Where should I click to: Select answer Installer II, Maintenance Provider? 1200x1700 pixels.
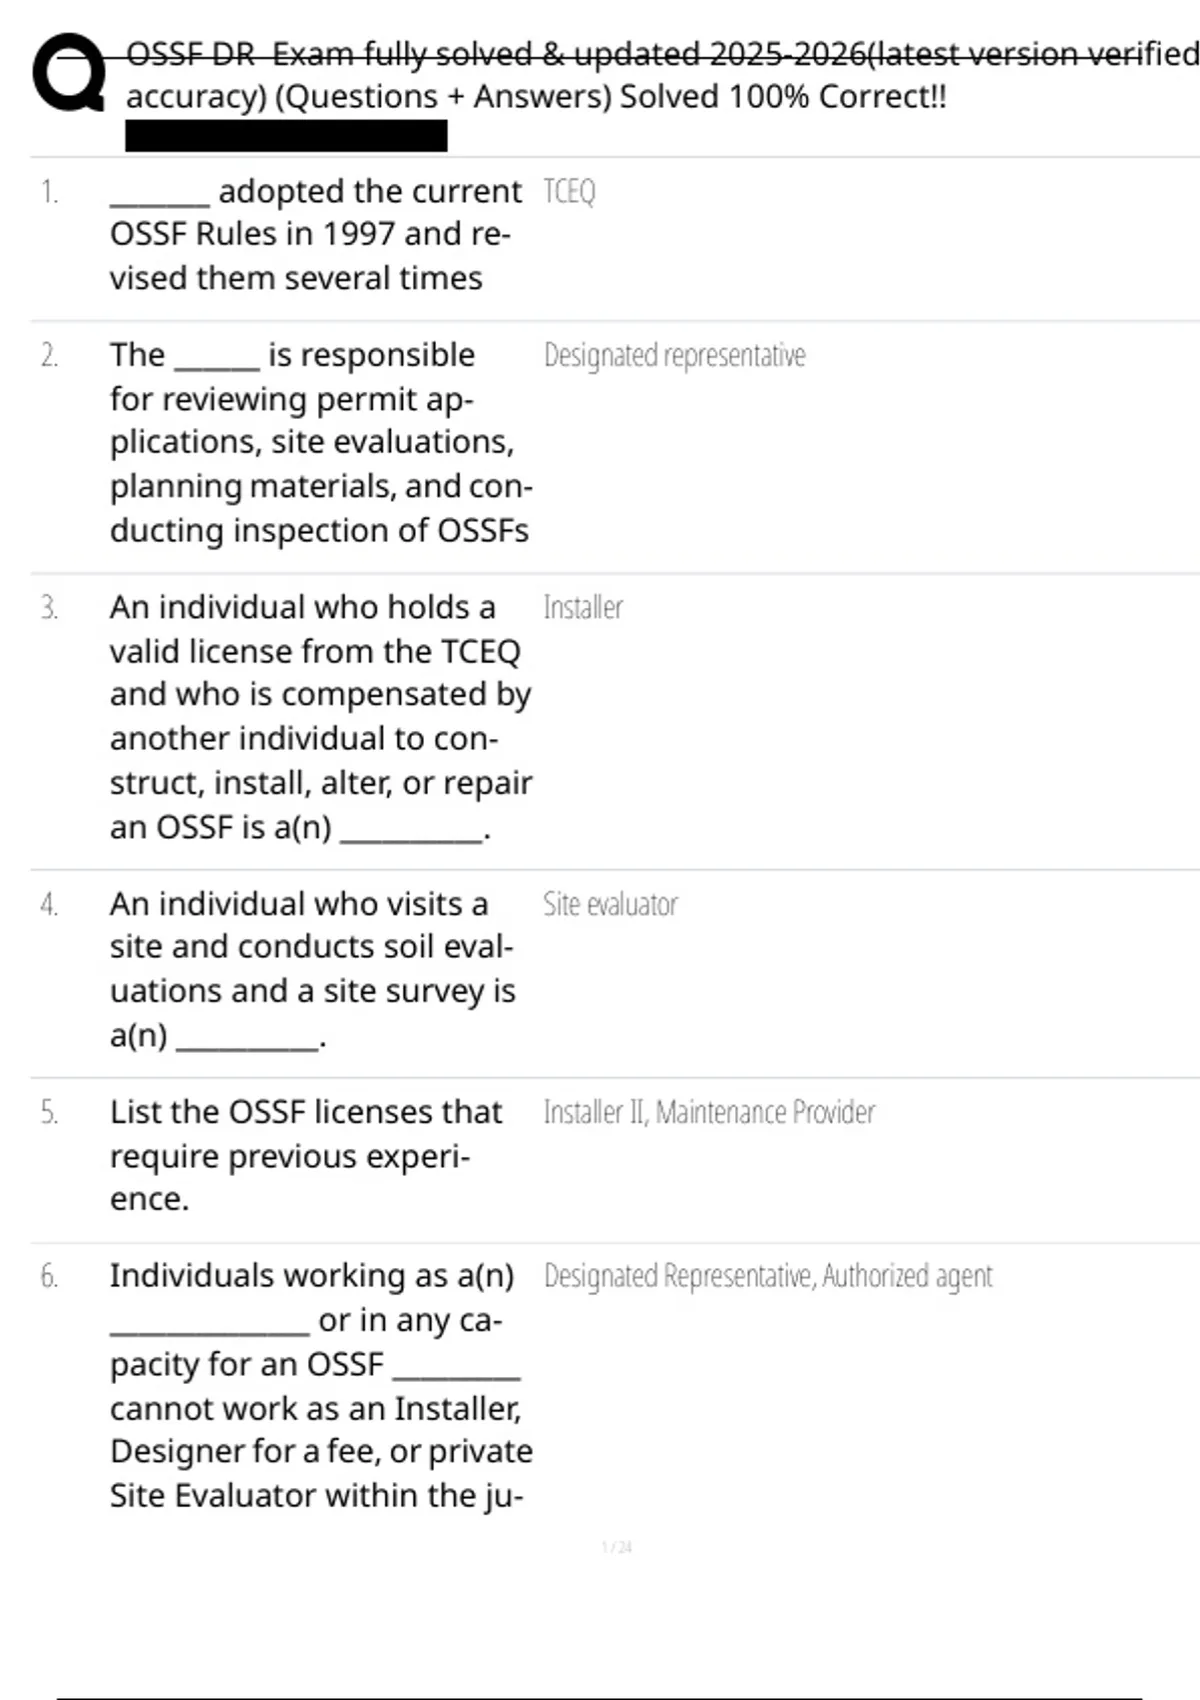tap(709, 1113)
